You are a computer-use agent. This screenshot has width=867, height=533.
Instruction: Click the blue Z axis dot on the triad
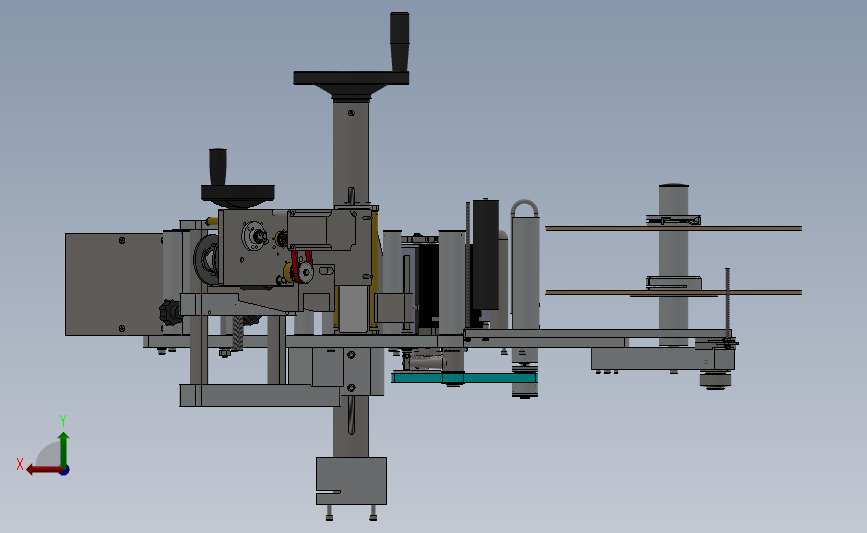click(x=65, y=471)
